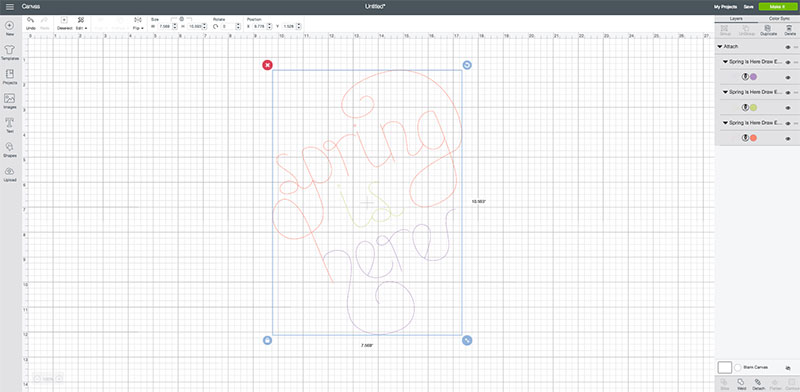The height and width of the screenshot is (392, 800).
Task: Click the lock proportions handle on selection
Action: 267,340
